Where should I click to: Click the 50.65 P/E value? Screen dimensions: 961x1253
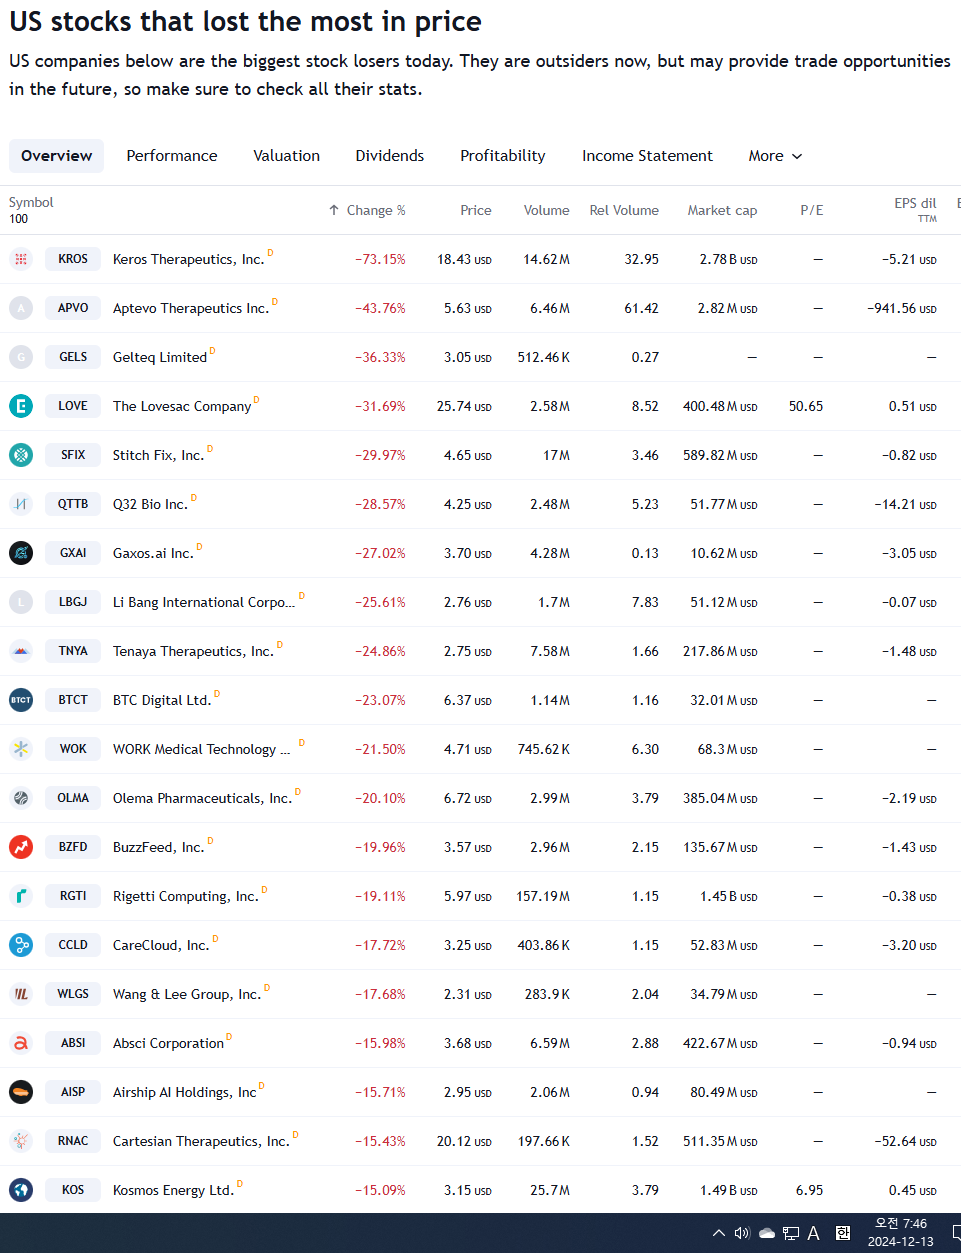click(x=806, y=406)
